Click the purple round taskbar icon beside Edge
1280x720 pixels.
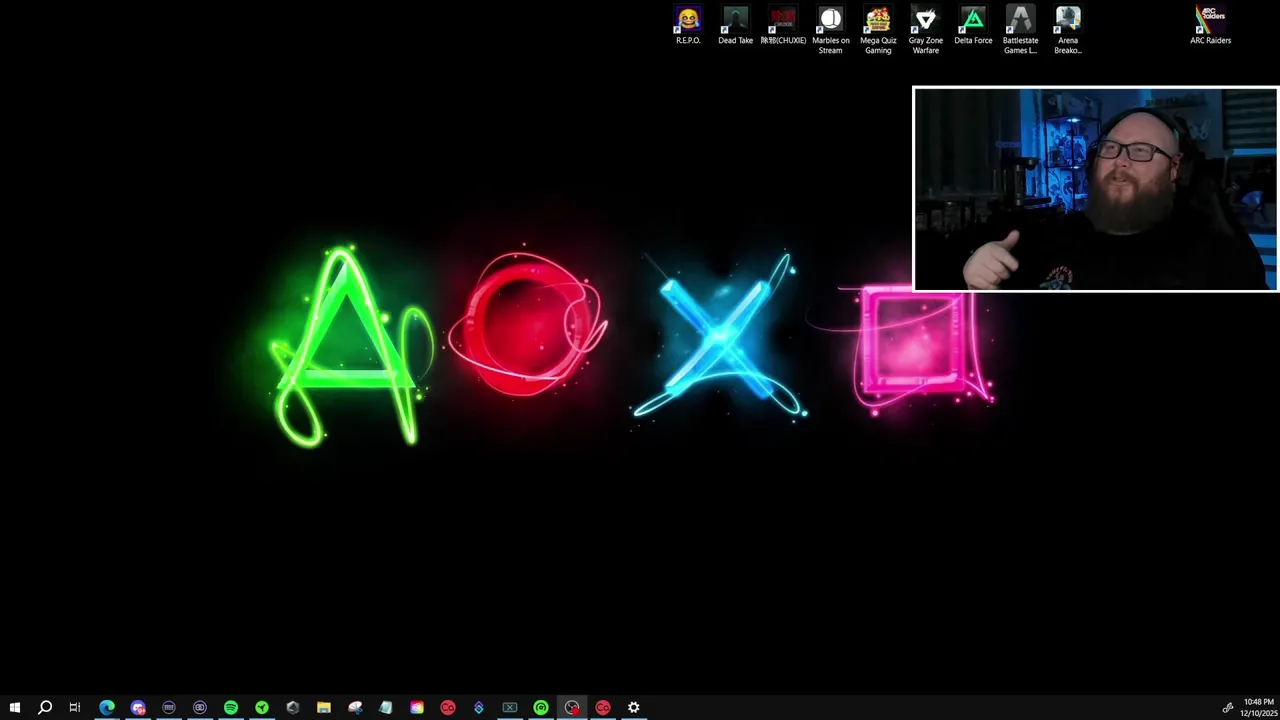pos(138,707)
